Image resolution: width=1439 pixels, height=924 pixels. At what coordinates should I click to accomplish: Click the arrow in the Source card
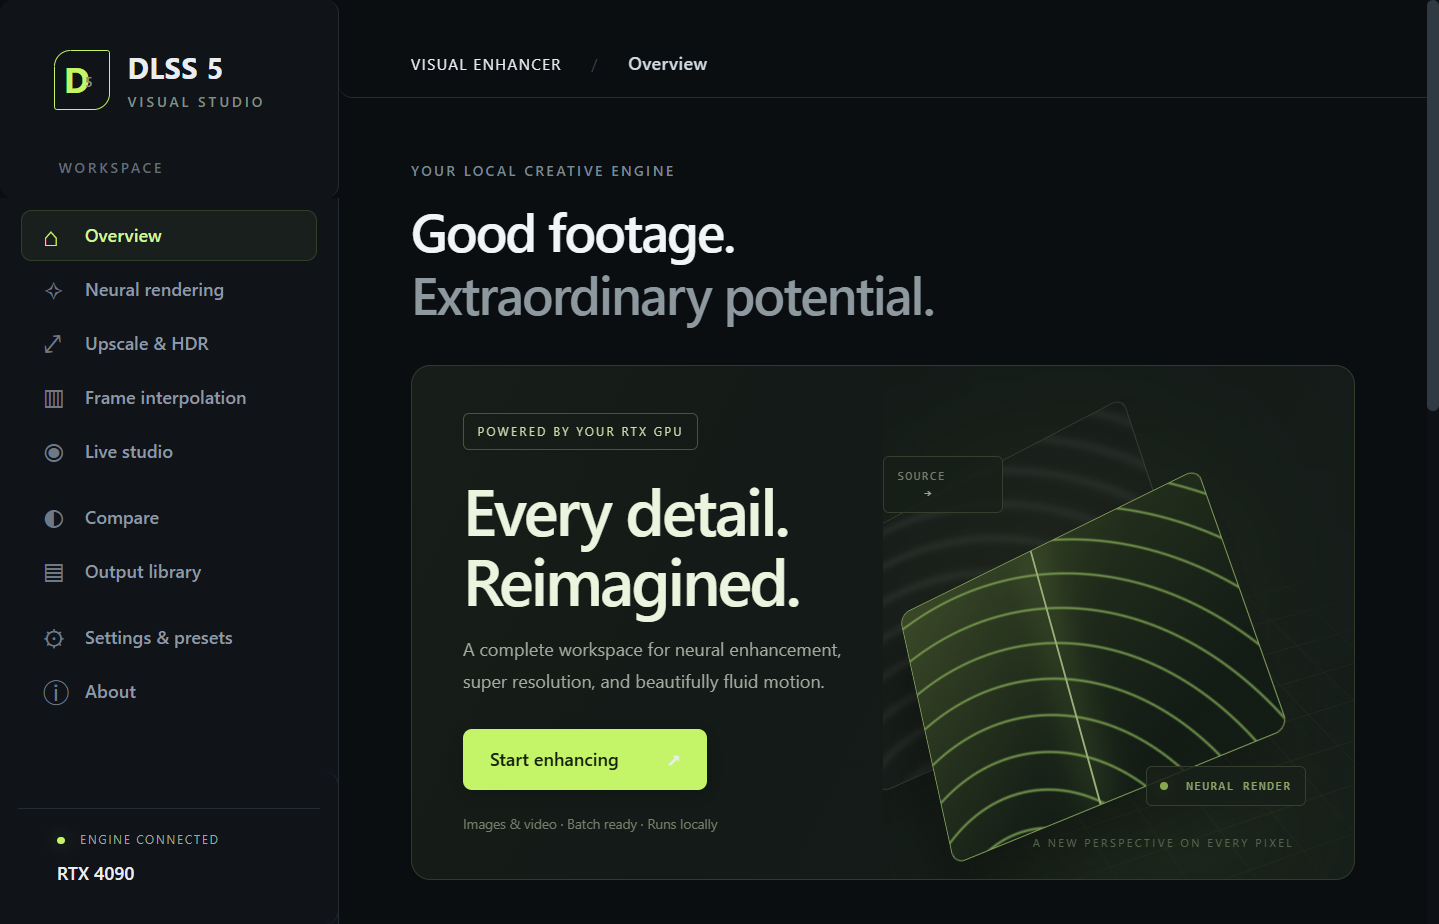[x=928, y=493]
